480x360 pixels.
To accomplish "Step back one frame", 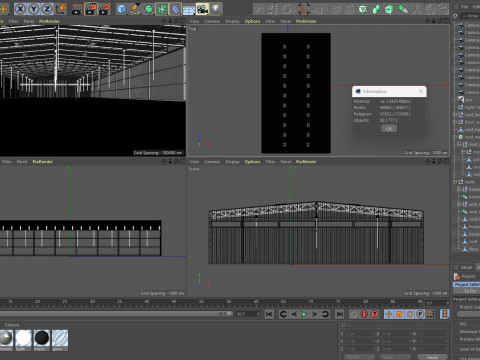I will click(294, 314).
